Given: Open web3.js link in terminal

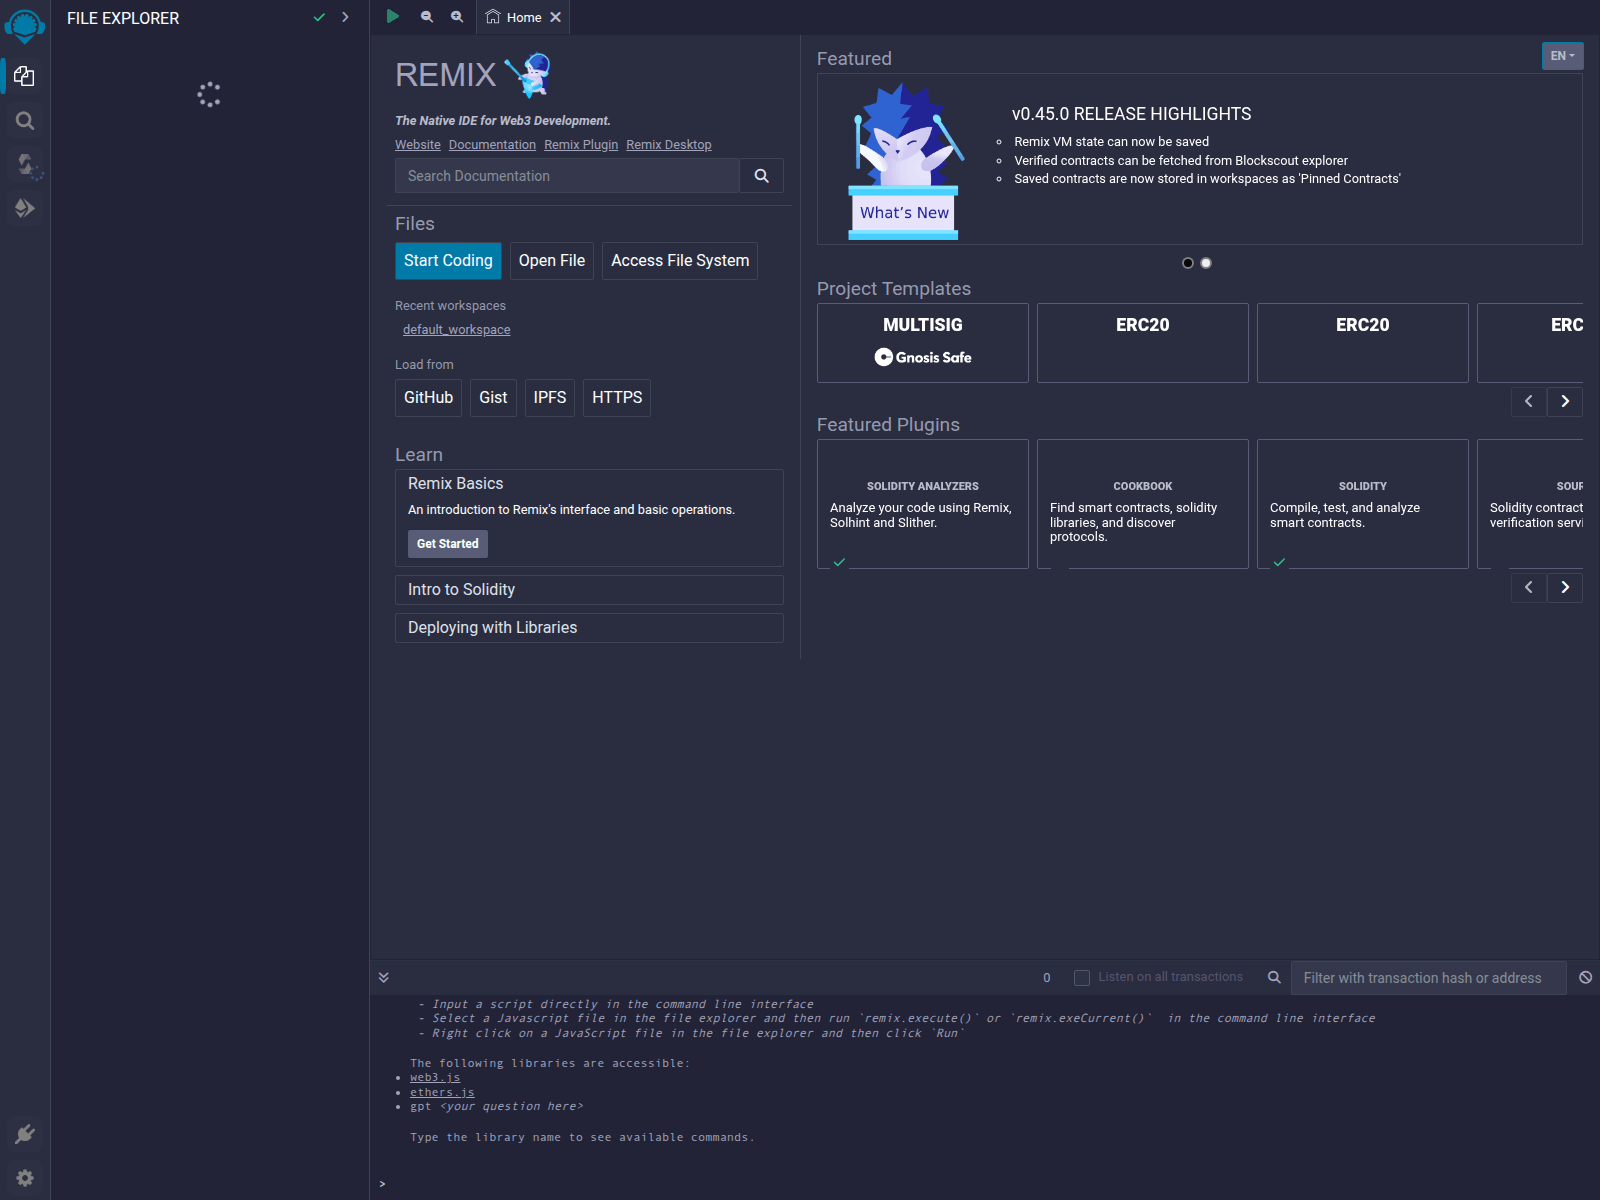Looking at the screenshot, I should [435, 1078].
